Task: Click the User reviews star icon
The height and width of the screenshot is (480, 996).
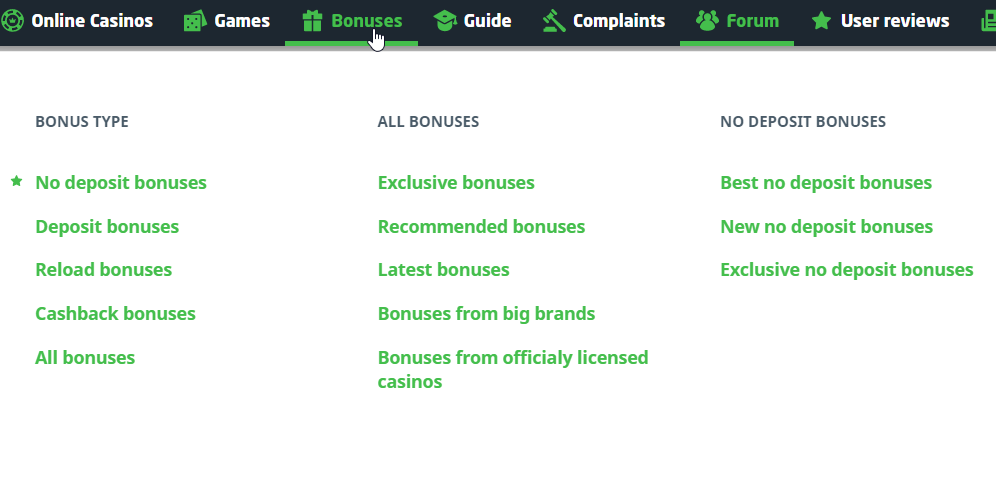Action: [x=821, y=21]
